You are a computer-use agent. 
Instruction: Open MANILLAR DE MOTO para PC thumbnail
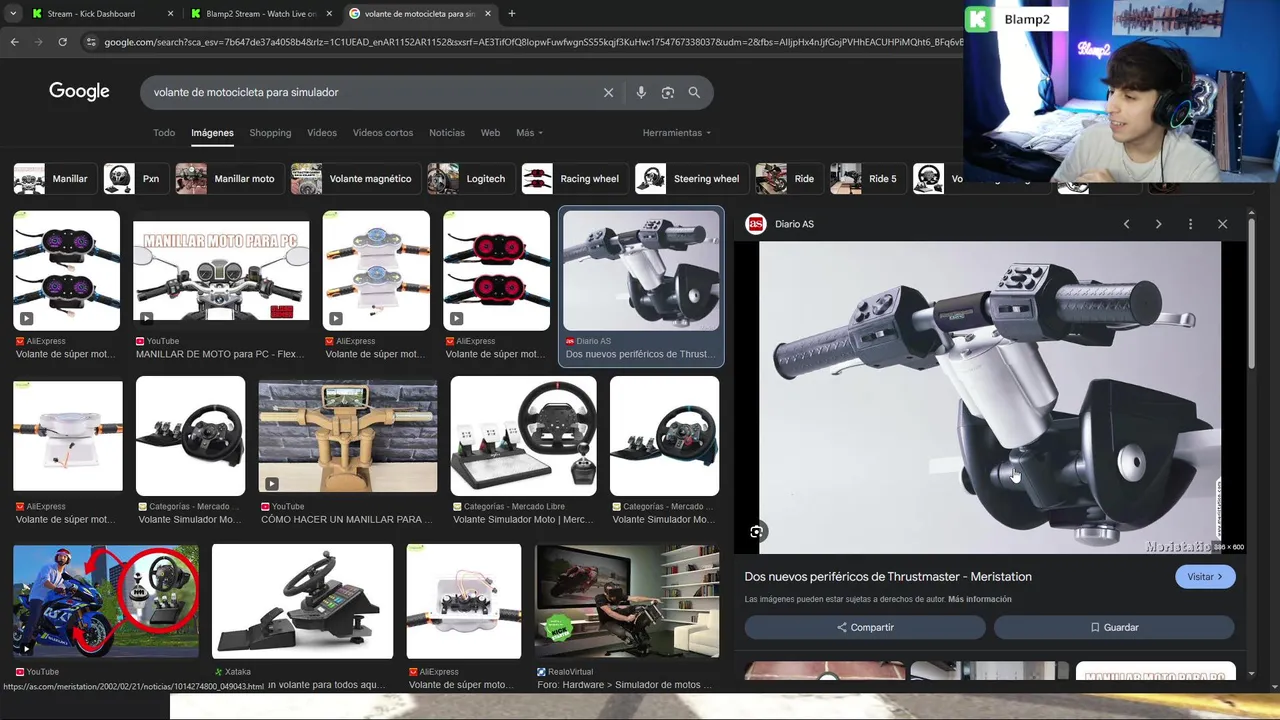(x=221, y=270)
